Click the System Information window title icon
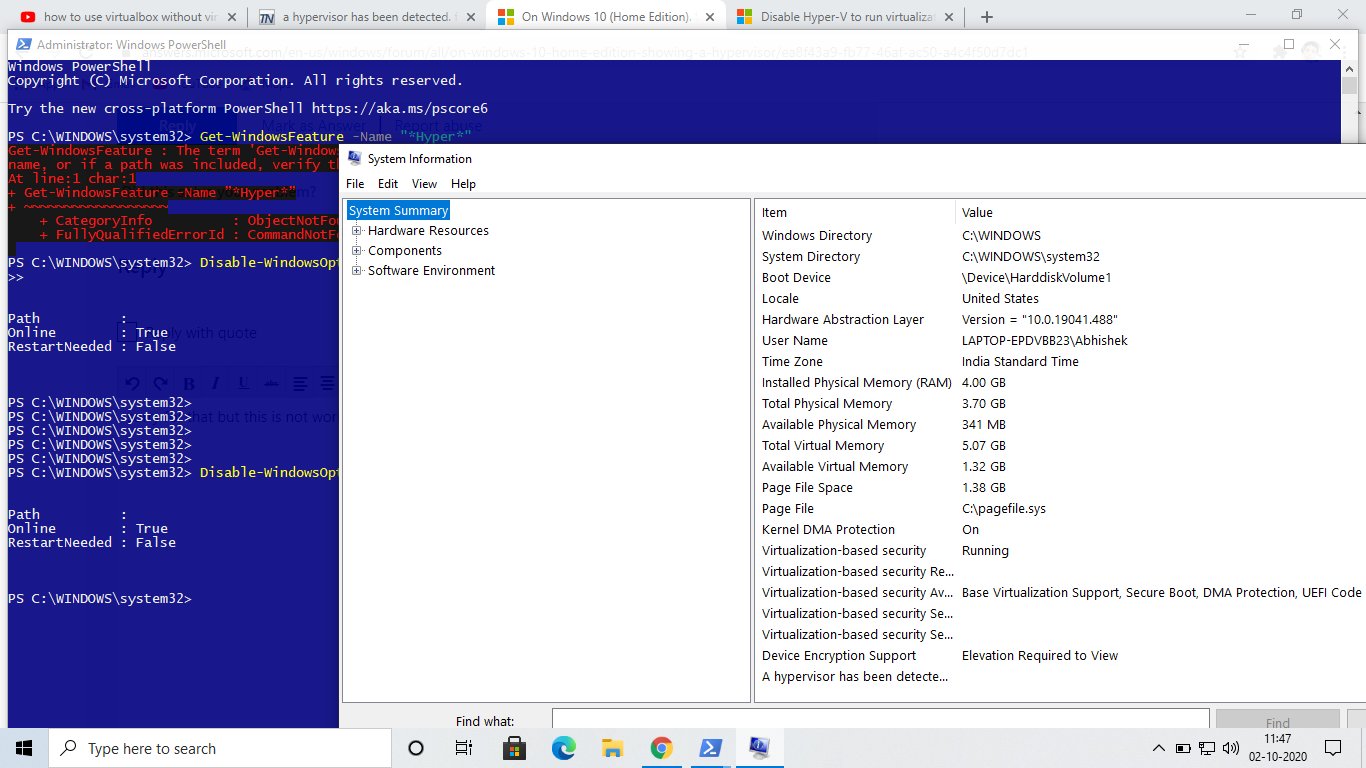 pyautogui.click(x=354, y=158)
